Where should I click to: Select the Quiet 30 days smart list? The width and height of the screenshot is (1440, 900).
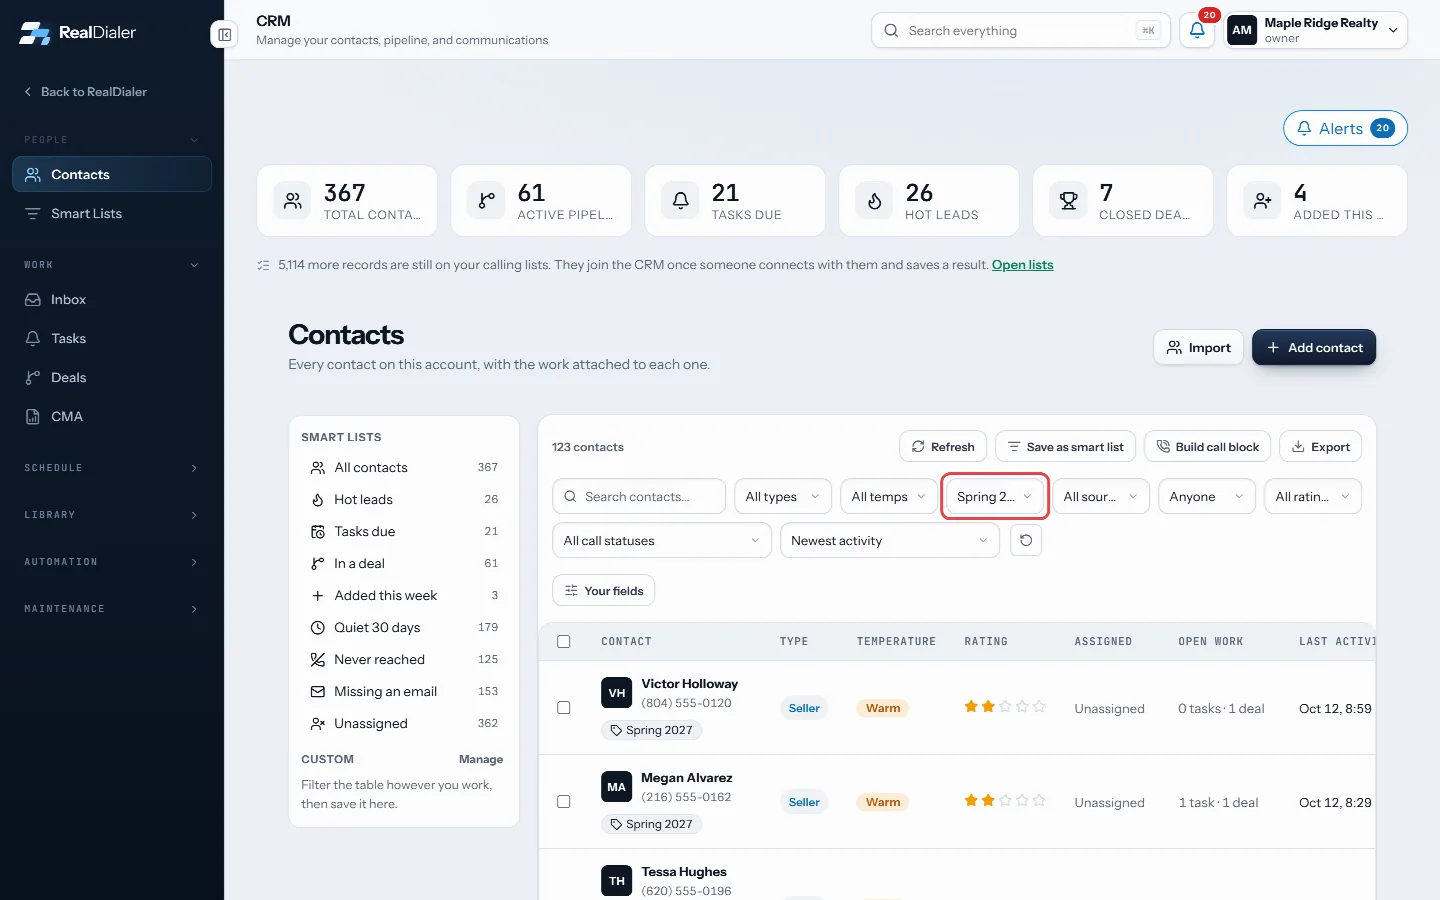click(x=404, y=628)
